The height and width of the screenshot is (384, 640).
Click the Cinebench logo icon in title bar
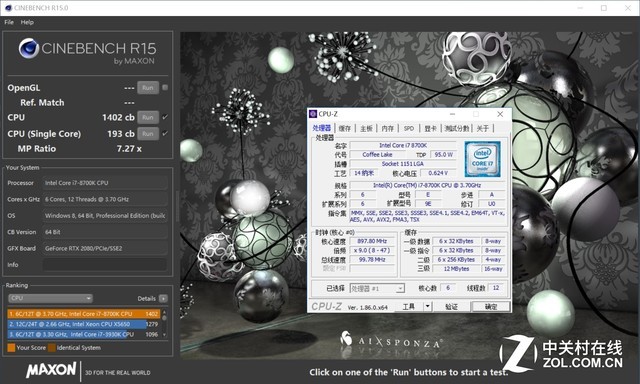(8, 7)
